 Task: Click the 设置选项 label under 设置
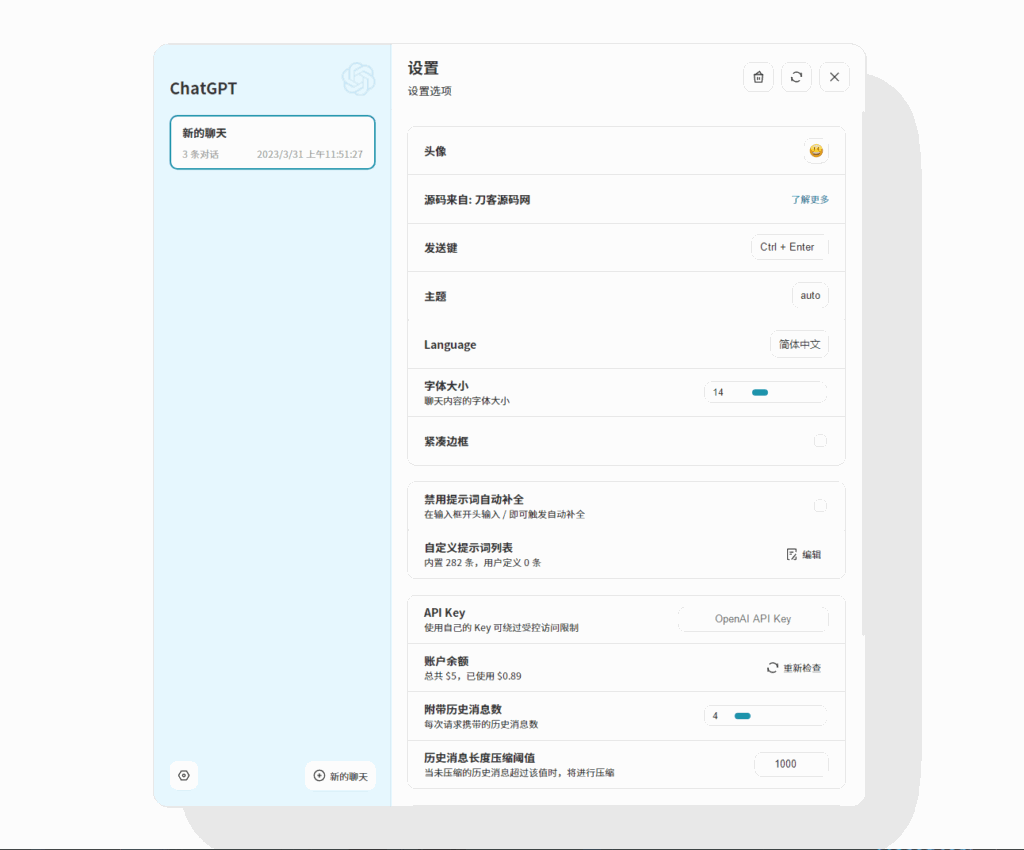pyautogui.click(x=430, y=90)
